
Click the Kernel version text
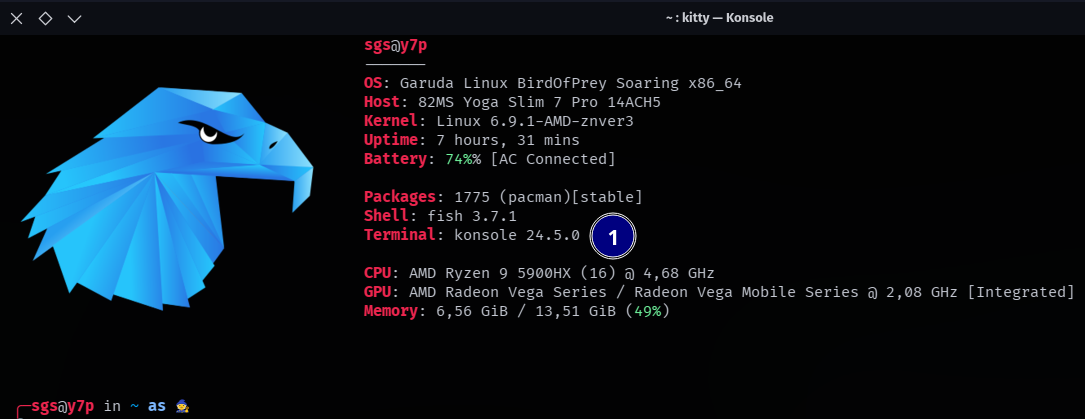(x=536, y=122)
